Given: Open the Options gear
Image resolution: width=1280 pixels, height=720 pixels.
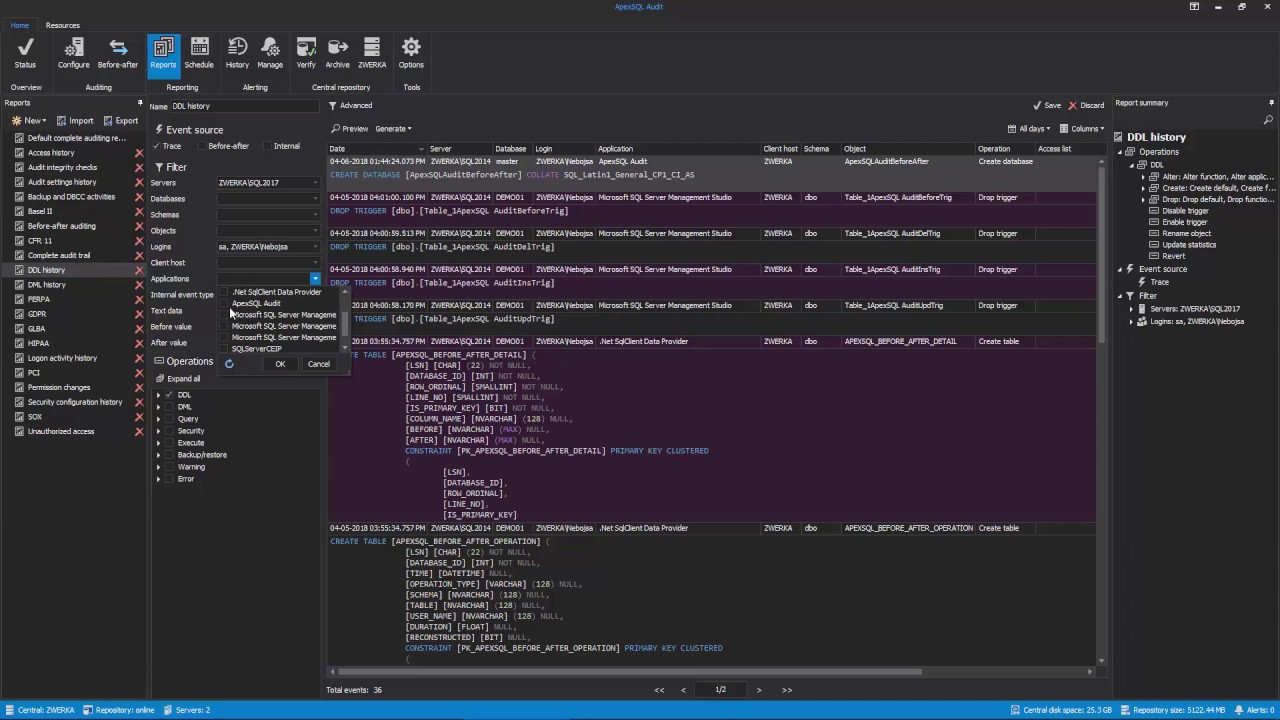Looking at the screenshot, I should click(x=411, y=53).
